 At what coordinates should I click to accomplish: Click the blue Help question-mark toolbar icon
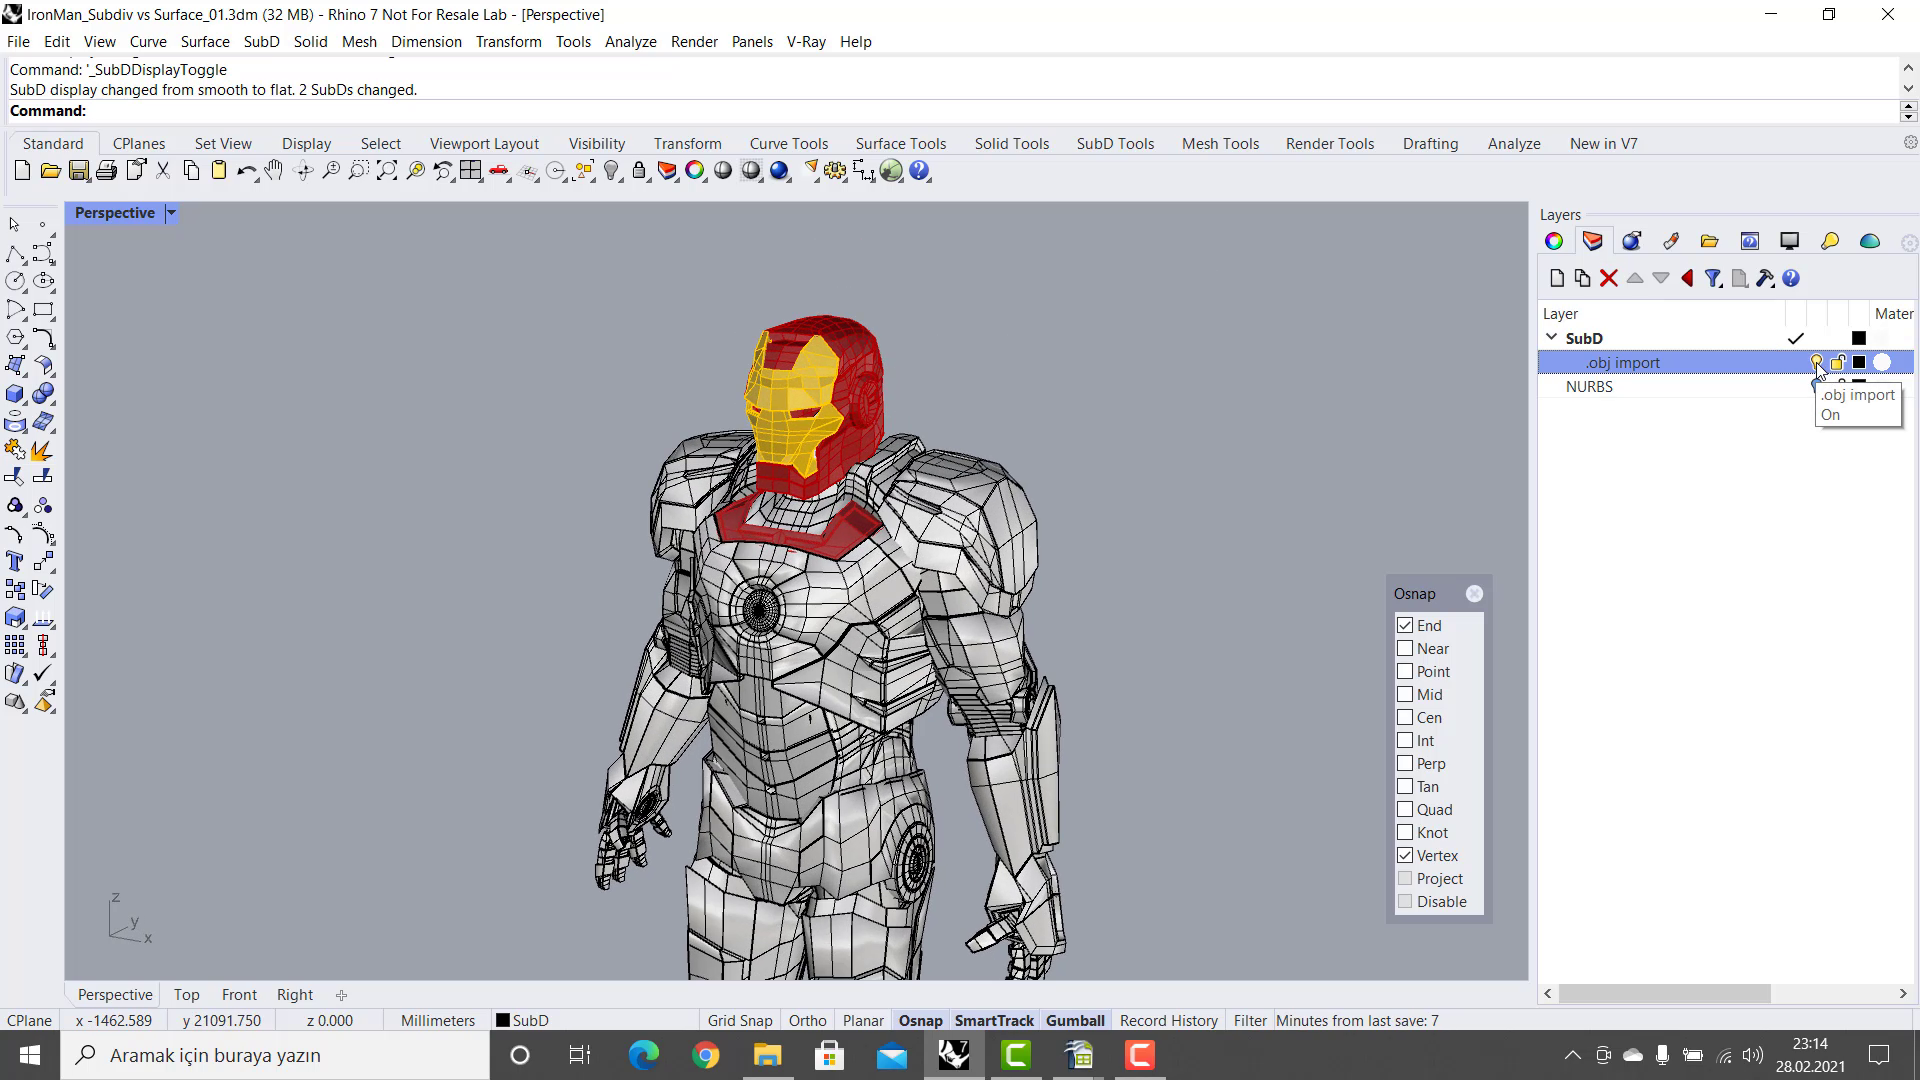click(920, 171)
